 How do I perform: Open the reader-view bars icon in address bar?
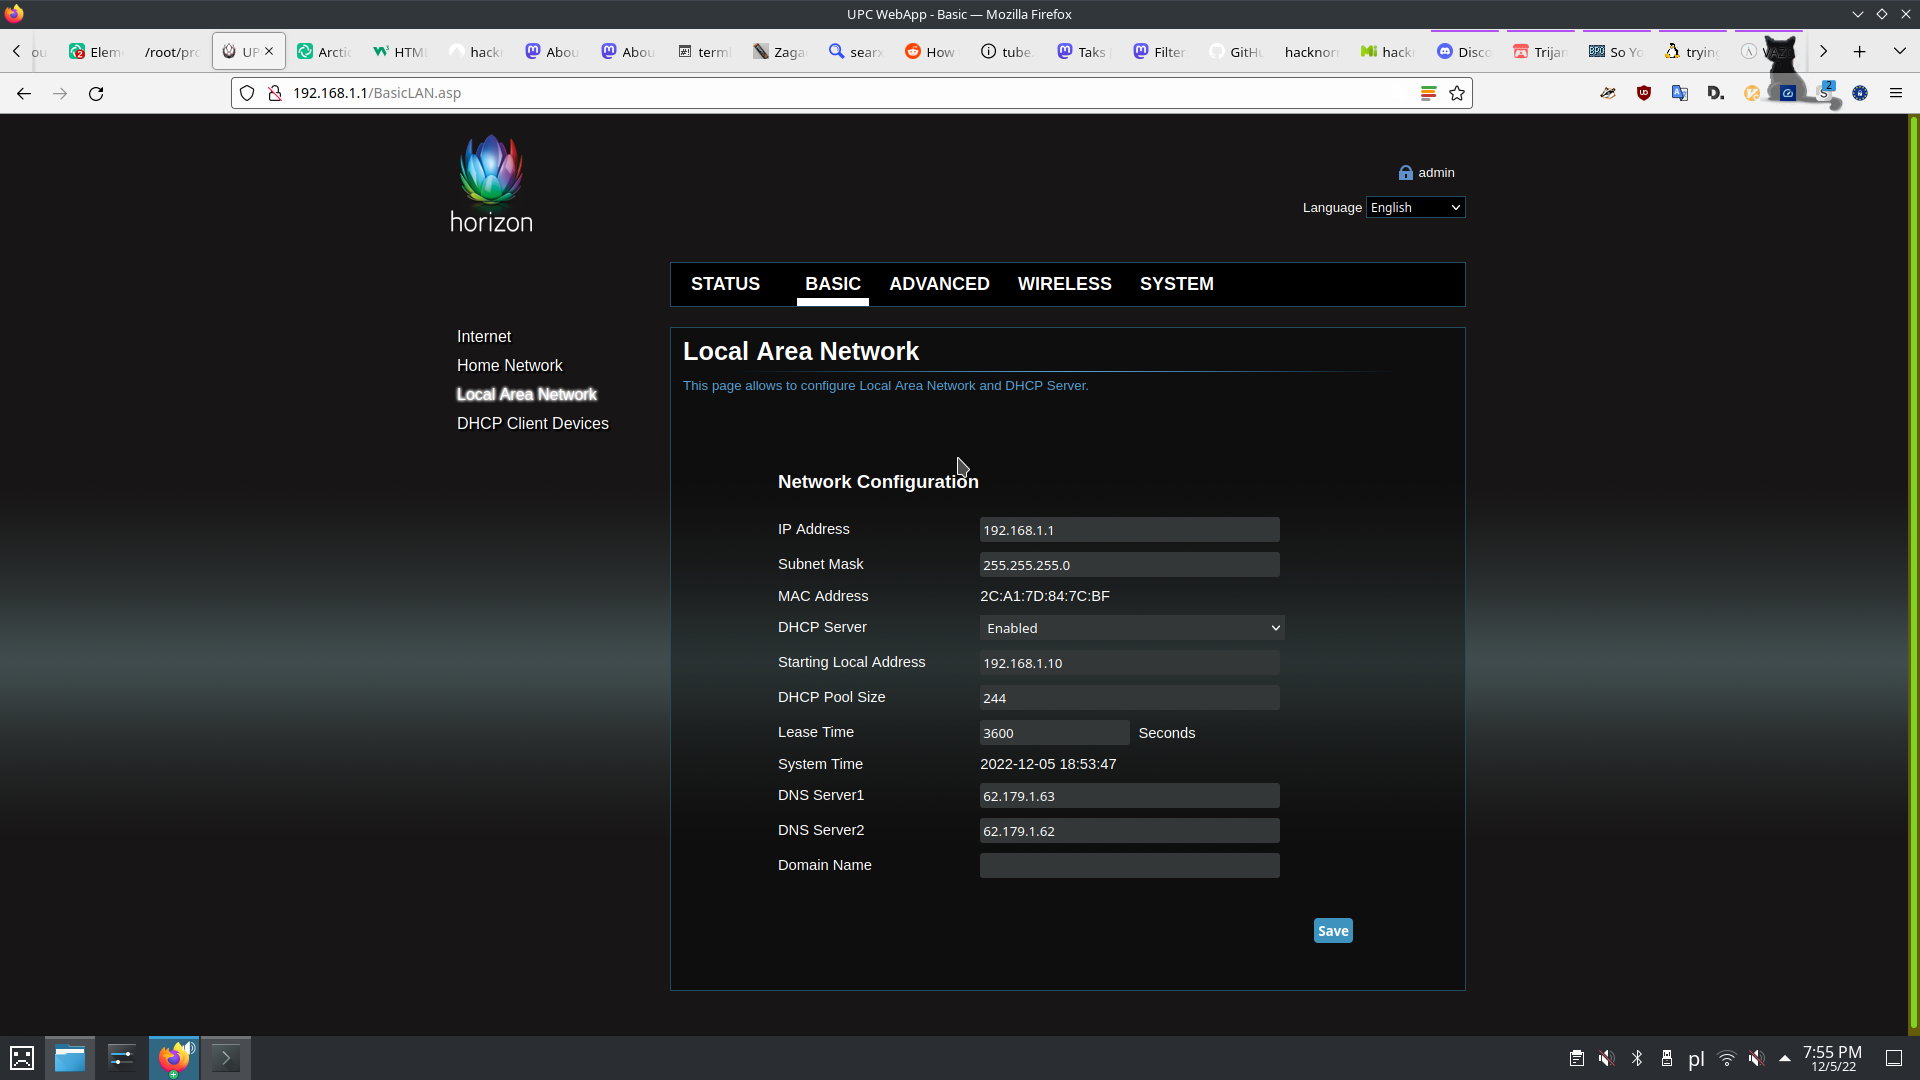point(1429,93)
